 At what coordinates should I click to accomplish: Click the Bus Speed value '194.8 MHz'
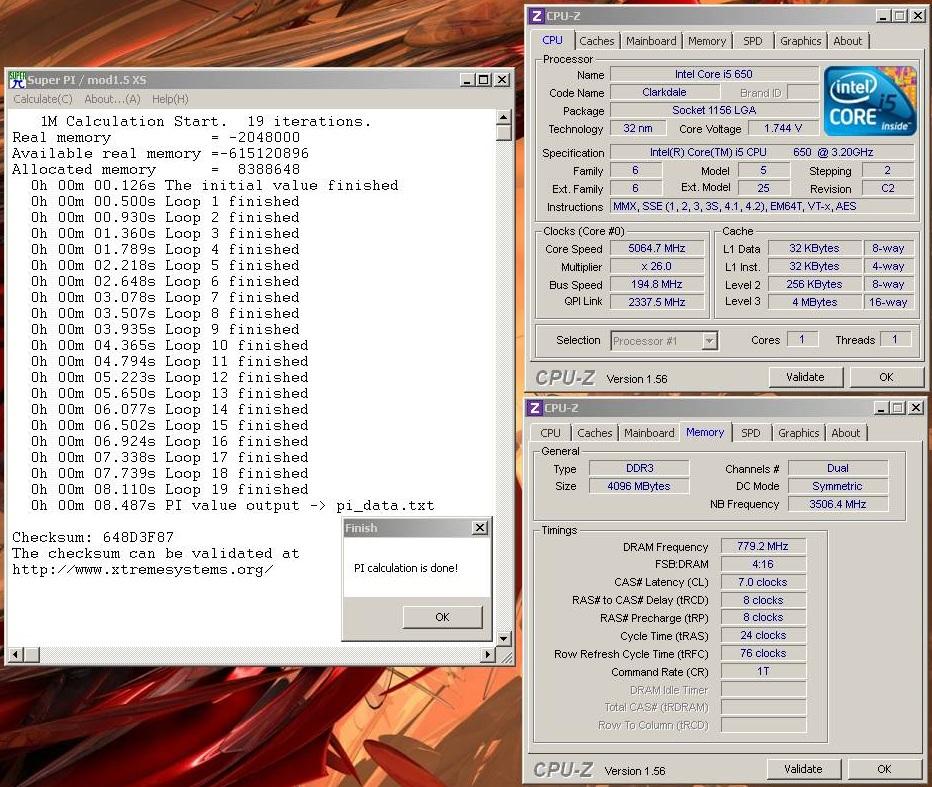(657, 284)
